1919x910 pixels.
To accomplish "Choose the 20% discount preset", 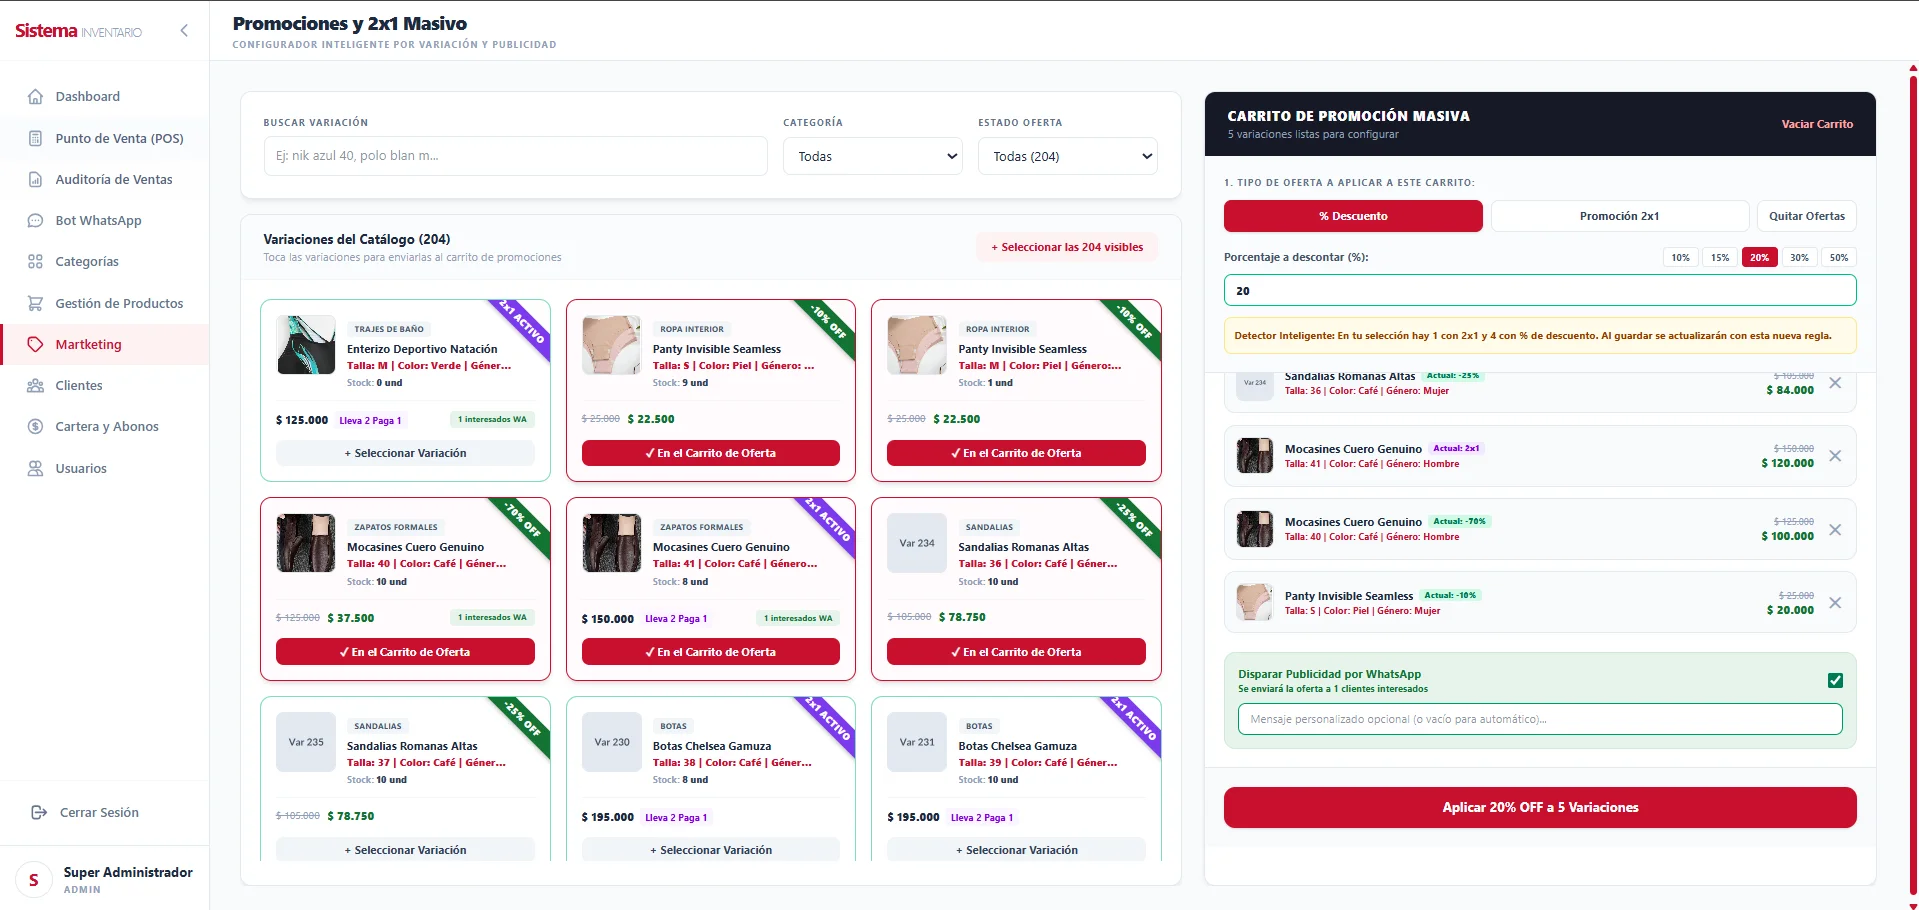I will [x=1759, y=257].
